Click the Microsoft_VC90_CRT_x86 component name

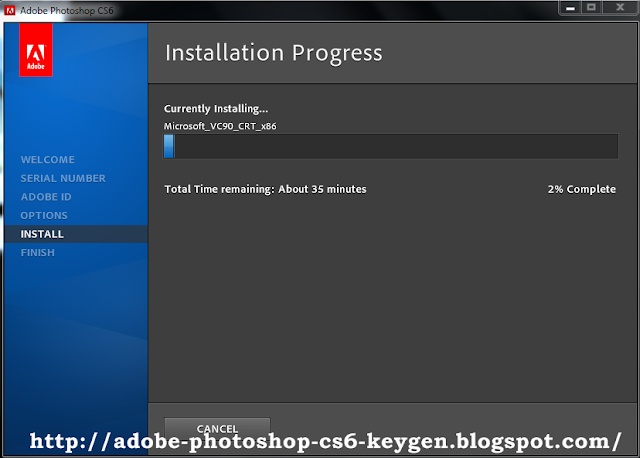[x=220, y=126]
